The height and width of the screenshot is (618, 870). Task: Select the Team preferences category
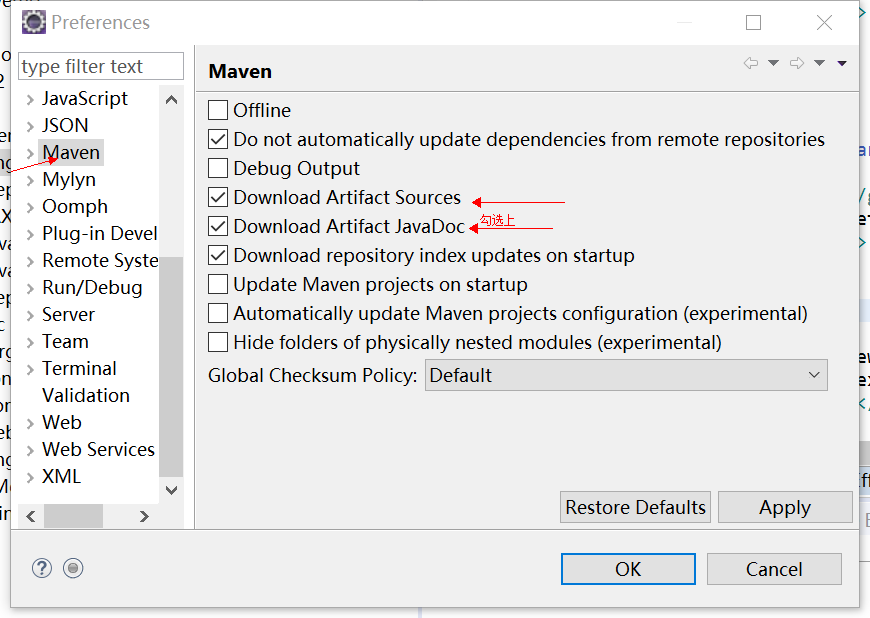click(65, 341)
